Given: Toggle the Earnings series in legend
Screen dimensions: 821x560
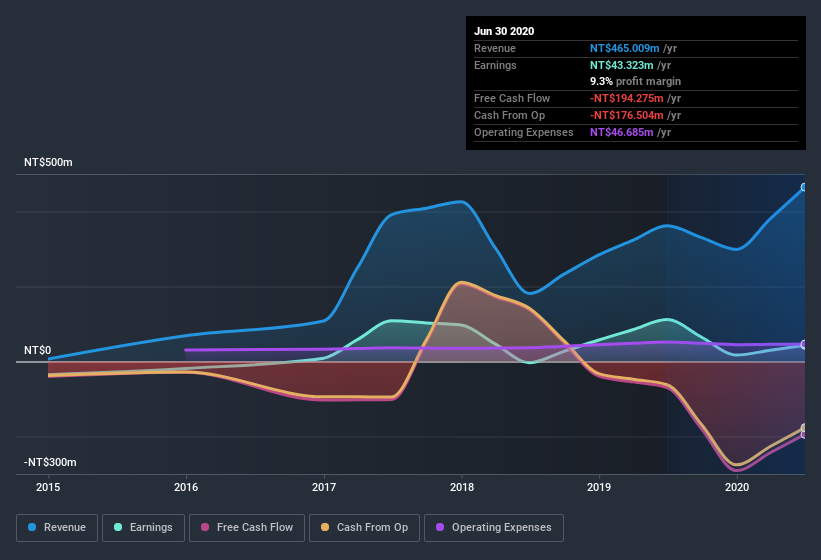Looking at the screenshot, I should [143, 528].
